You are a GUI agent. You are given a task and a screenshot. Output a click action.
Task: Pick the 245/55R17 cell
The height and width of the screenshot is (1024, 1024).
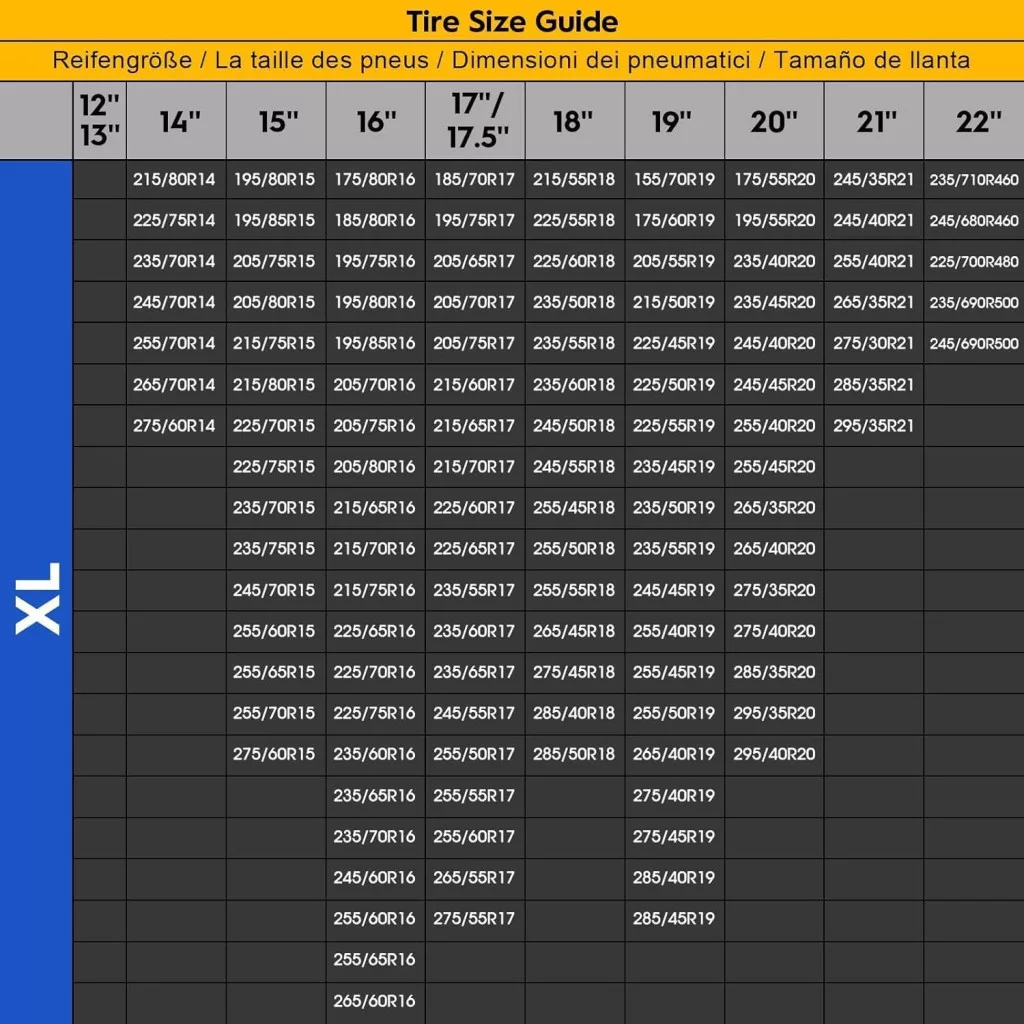(474, 713)
